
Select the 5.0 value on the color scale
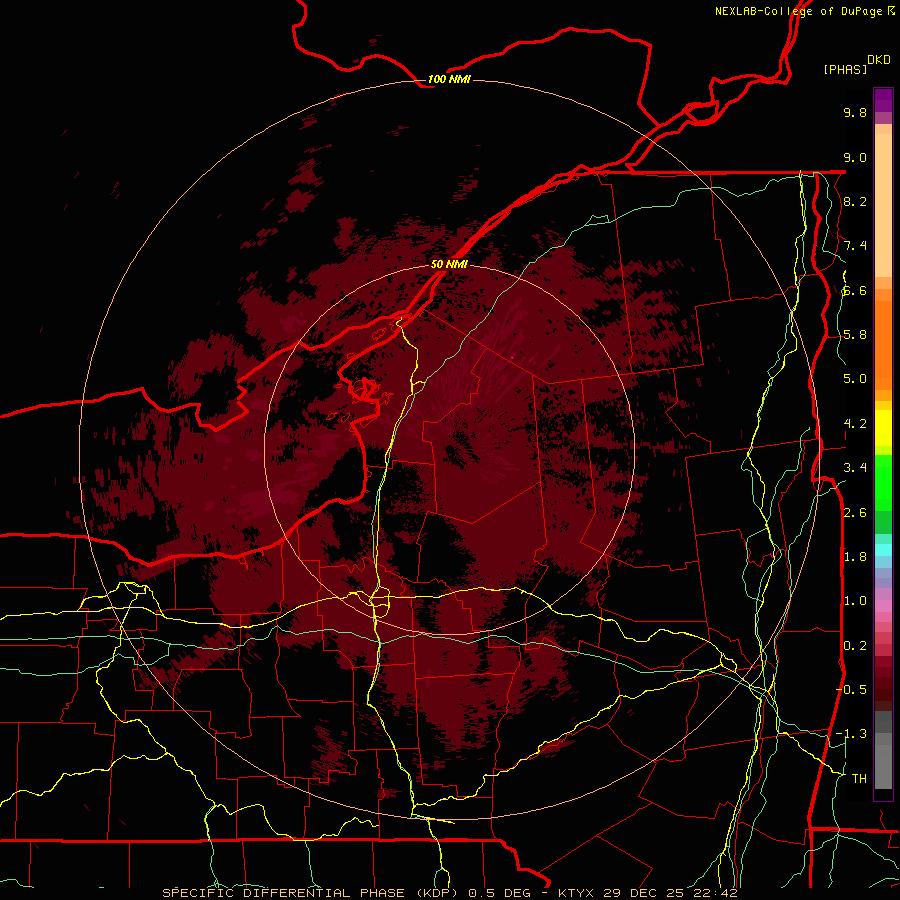(x=855, y=379)
